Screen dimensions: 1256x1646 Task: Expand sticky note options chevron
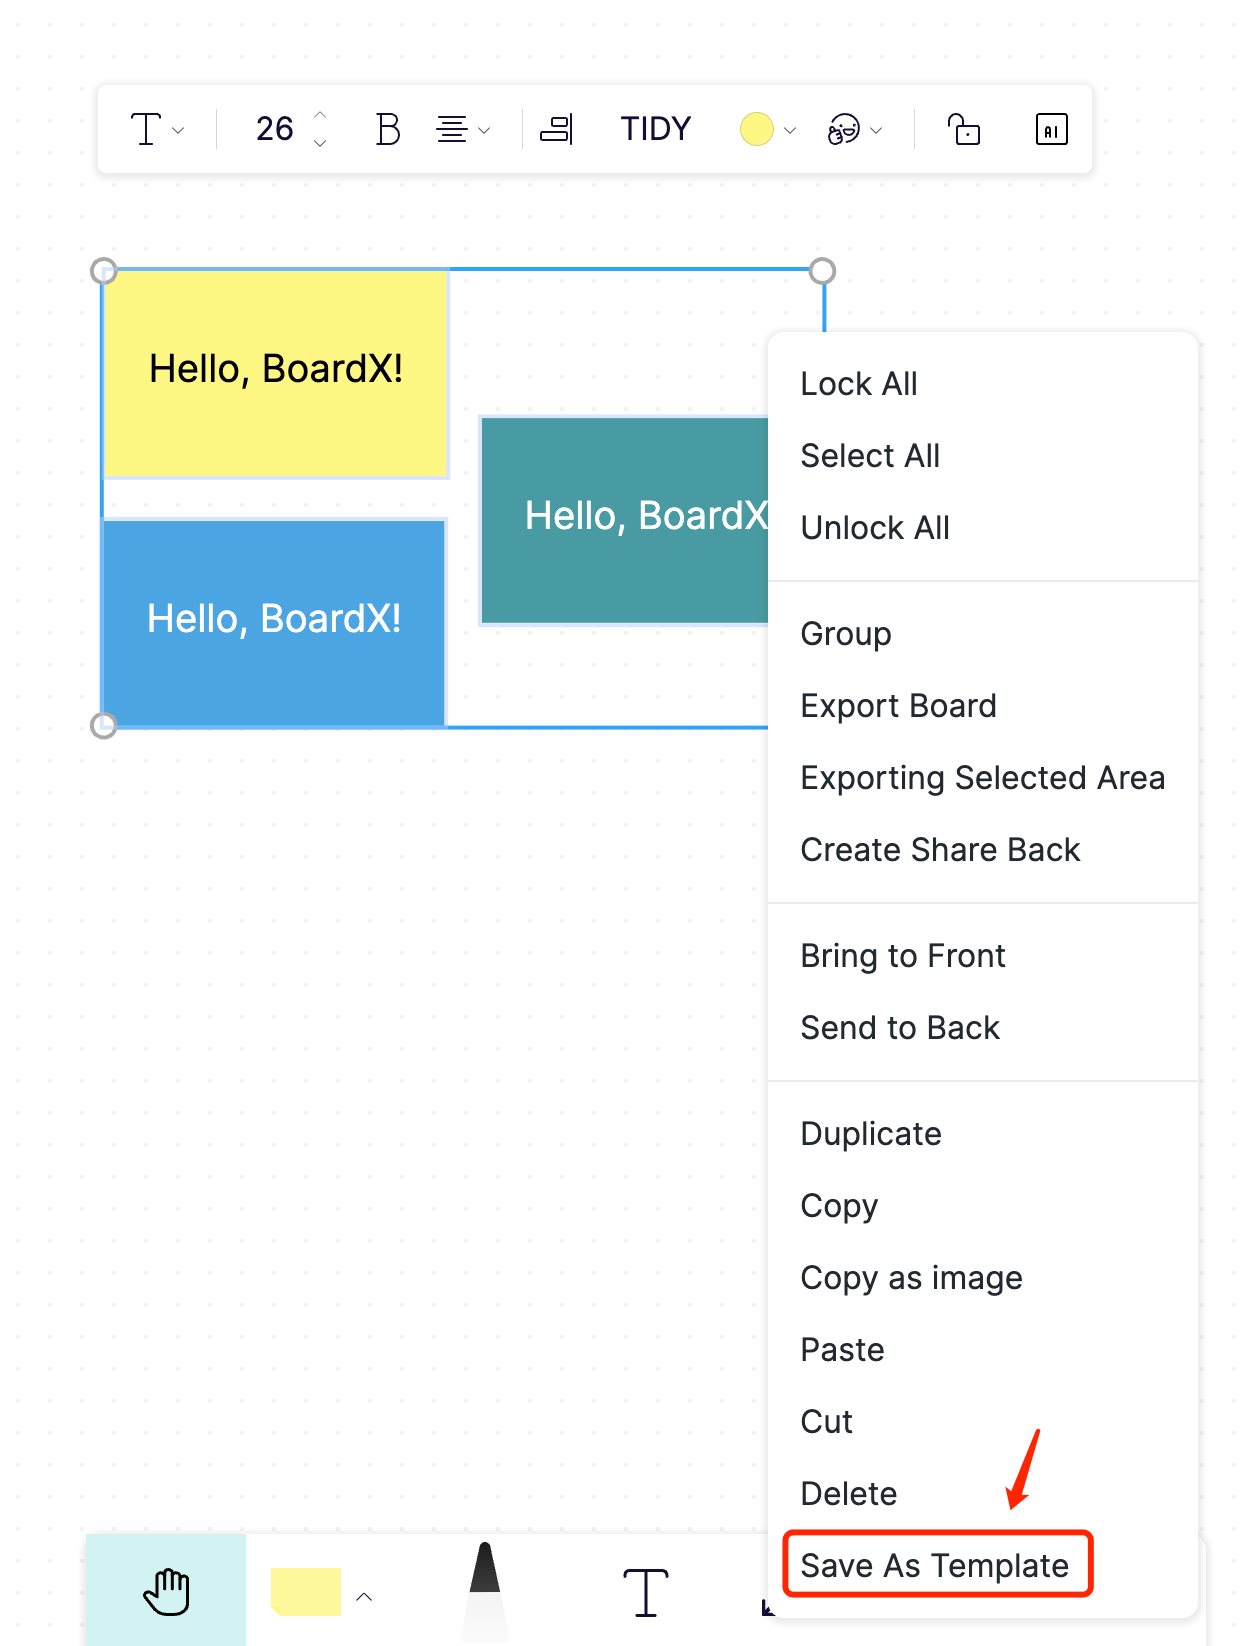coord(364,1597)
